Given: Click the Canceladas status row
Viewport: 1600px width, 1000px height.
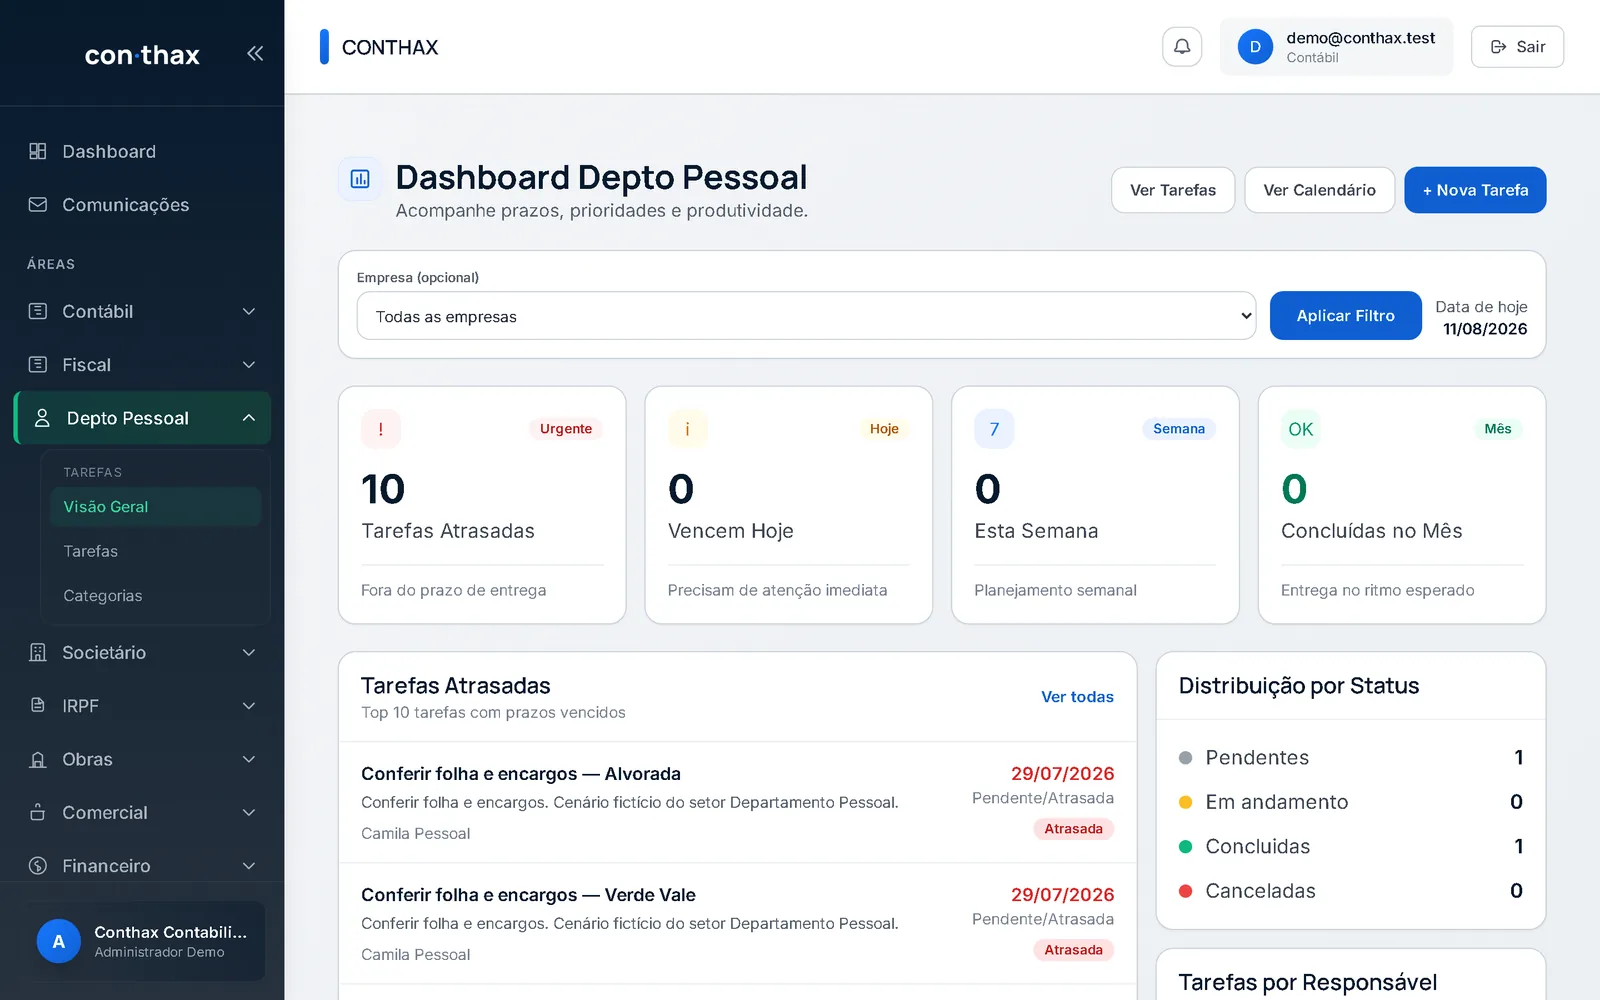Looking at the screenshot, I should (1351, 891).
